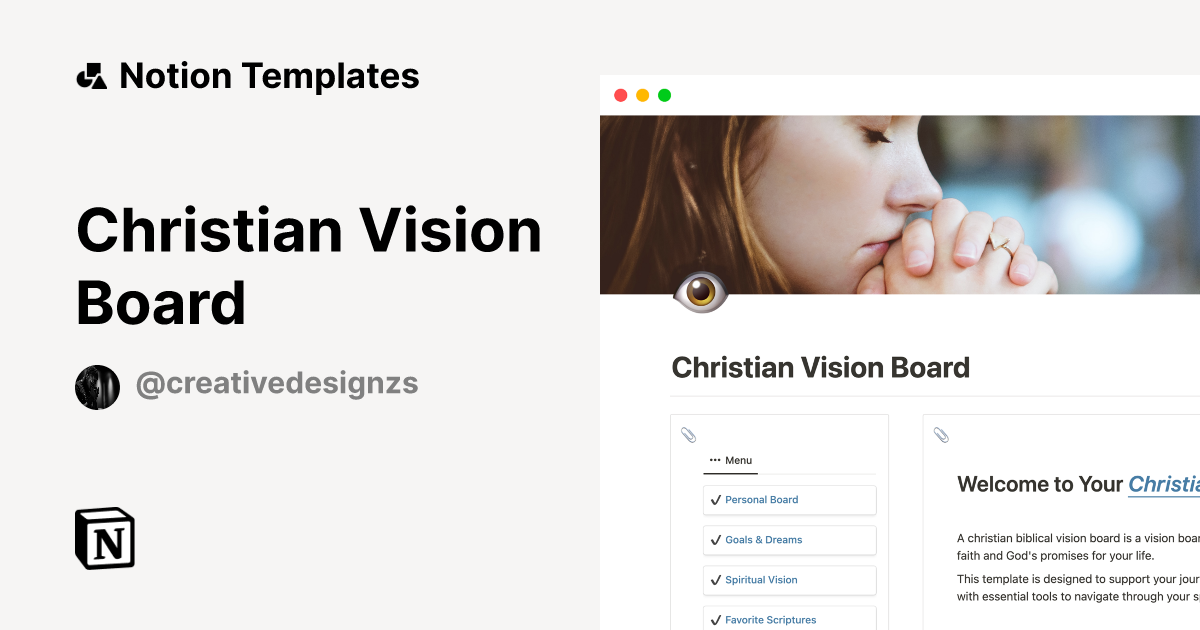Screen dimensions: 1200x630
Task: Click the eye emoji page icon
Action: click(700, 292)
